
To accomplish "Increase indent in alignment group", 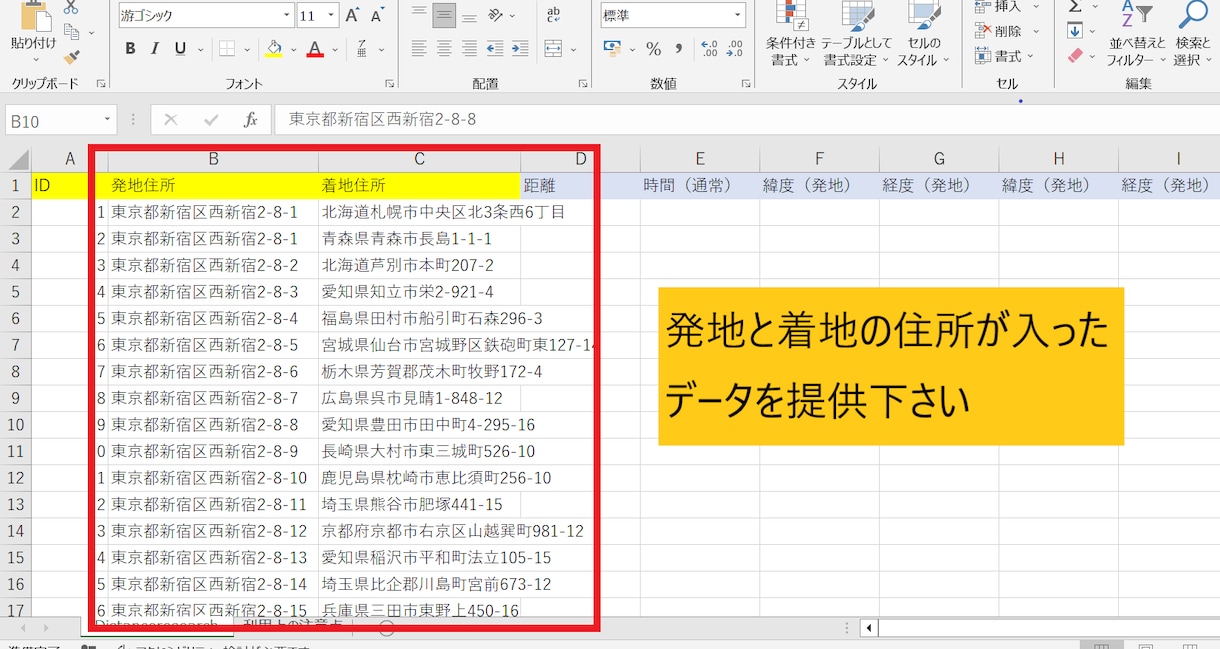I will coord(519,49).
